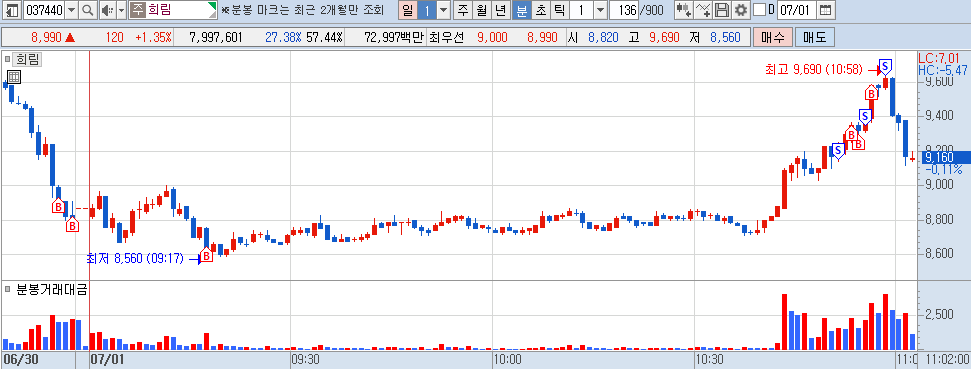Click the speaker sound alert icon
The height and width of the screenshot is (369, 971).
pos(107,10)
